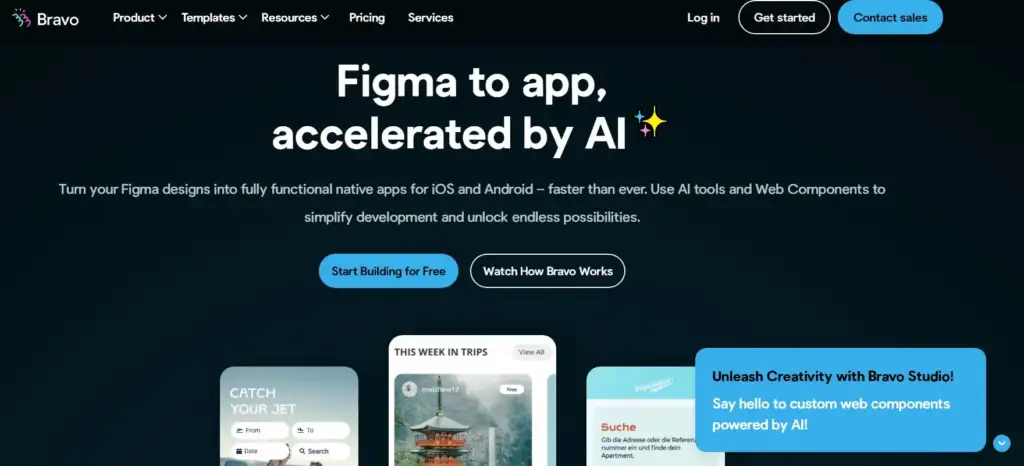1024x466 pixels.
Task: Click Watch How Bravo Works button
Action: (x=547, y=271)
